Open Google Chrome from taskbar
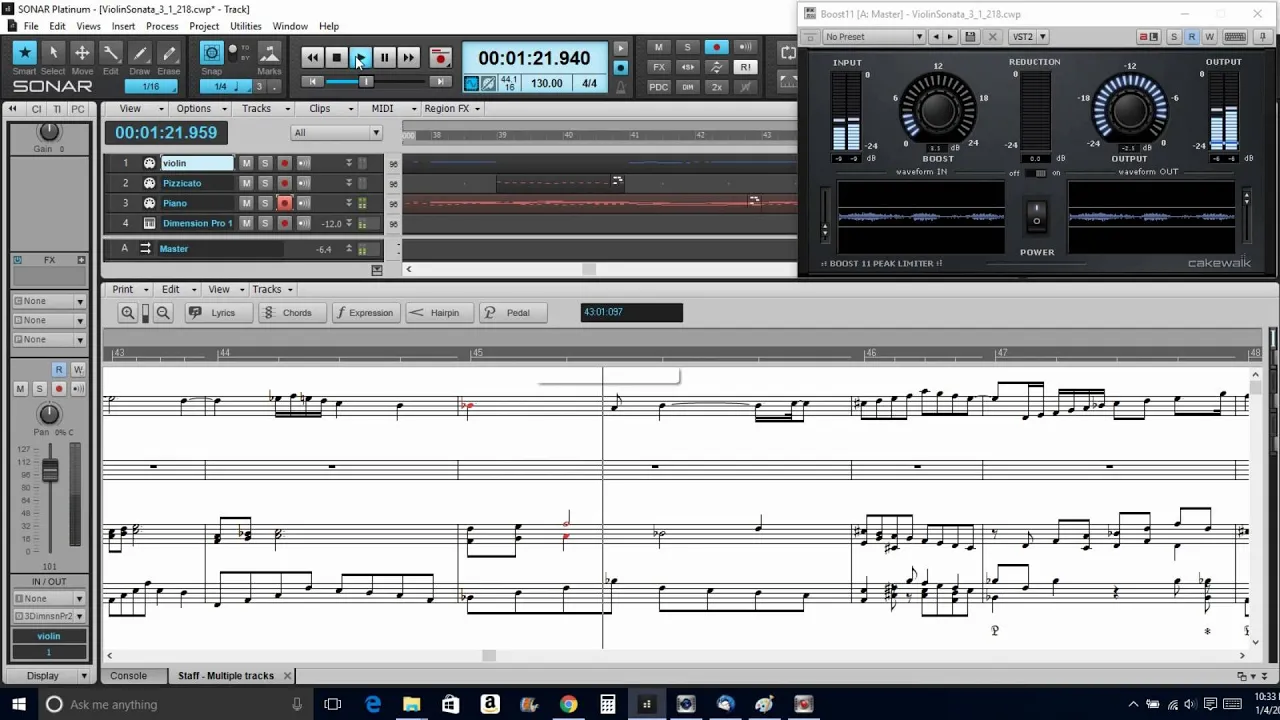Viewport: 1280px width, 720px height. [568, 704]
